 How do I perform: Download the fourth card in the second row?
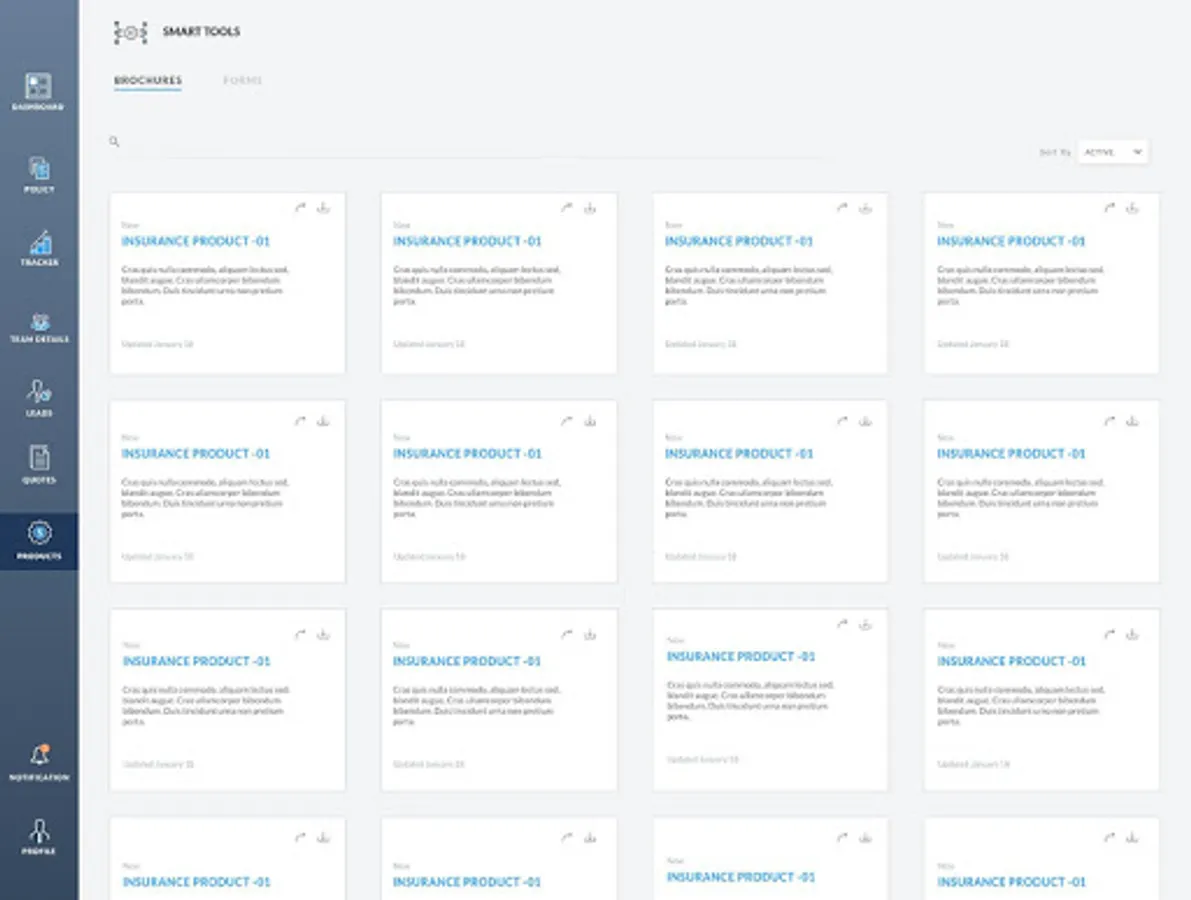(x=1133, y=421)
